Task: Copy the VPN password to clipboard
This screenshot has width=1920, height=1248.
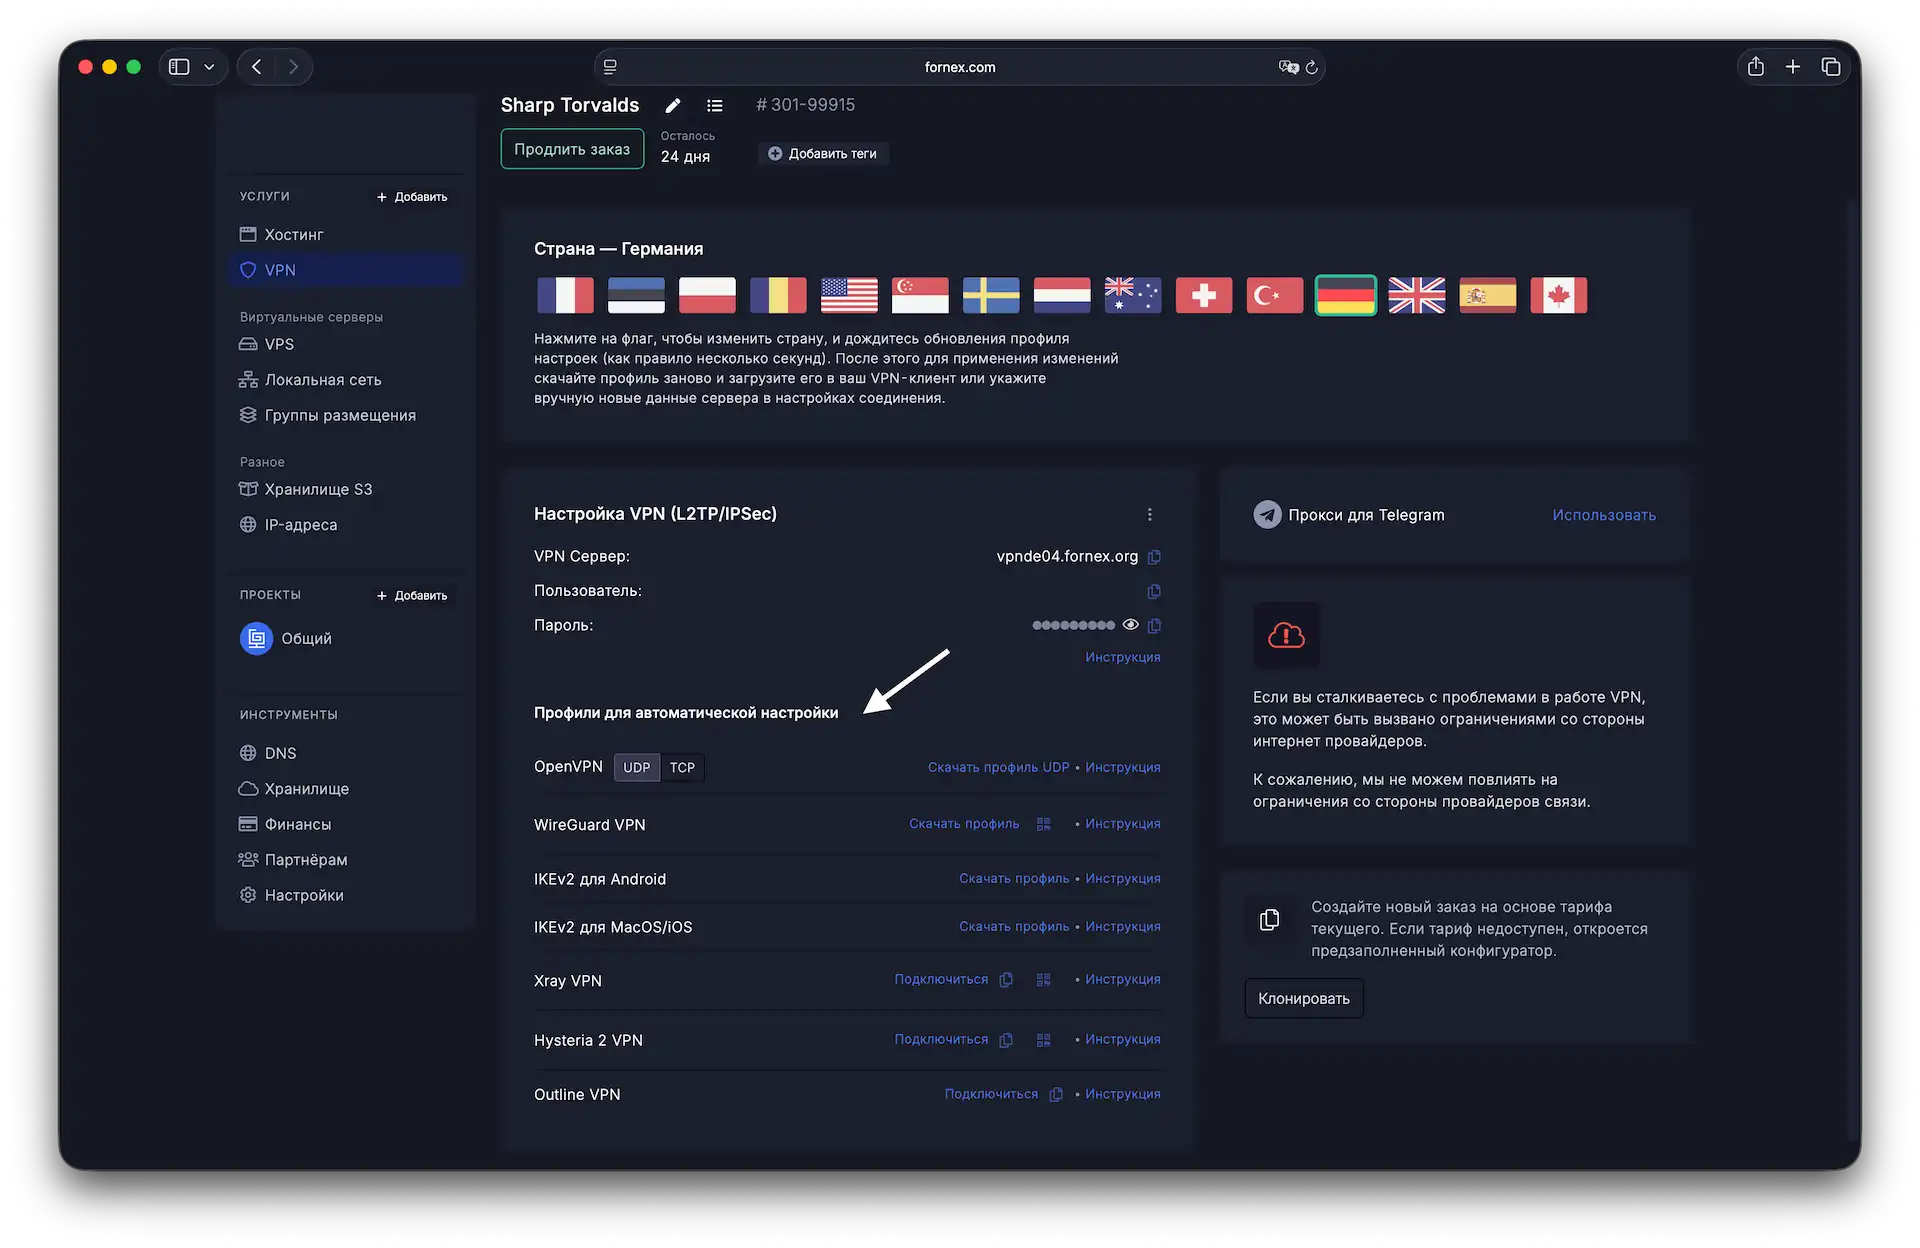Action: point(1154,626)
